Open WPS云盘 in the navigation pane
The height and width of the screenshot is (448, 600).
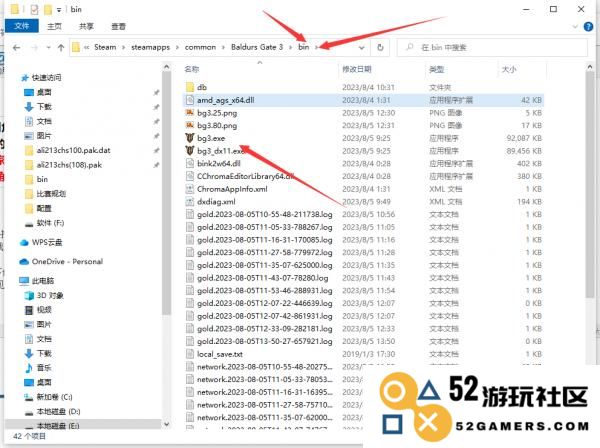(47, 242)
